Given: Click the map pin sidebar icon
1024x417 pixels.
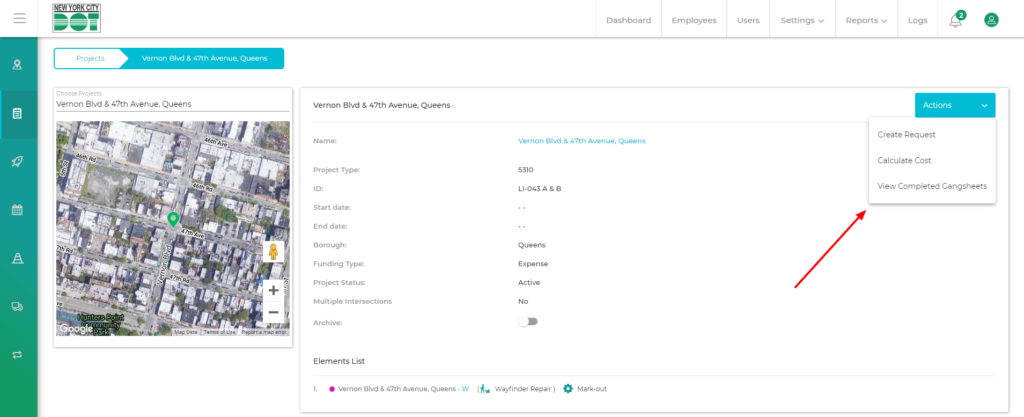Looking at the screenshot, I should (x=18, y=65).
